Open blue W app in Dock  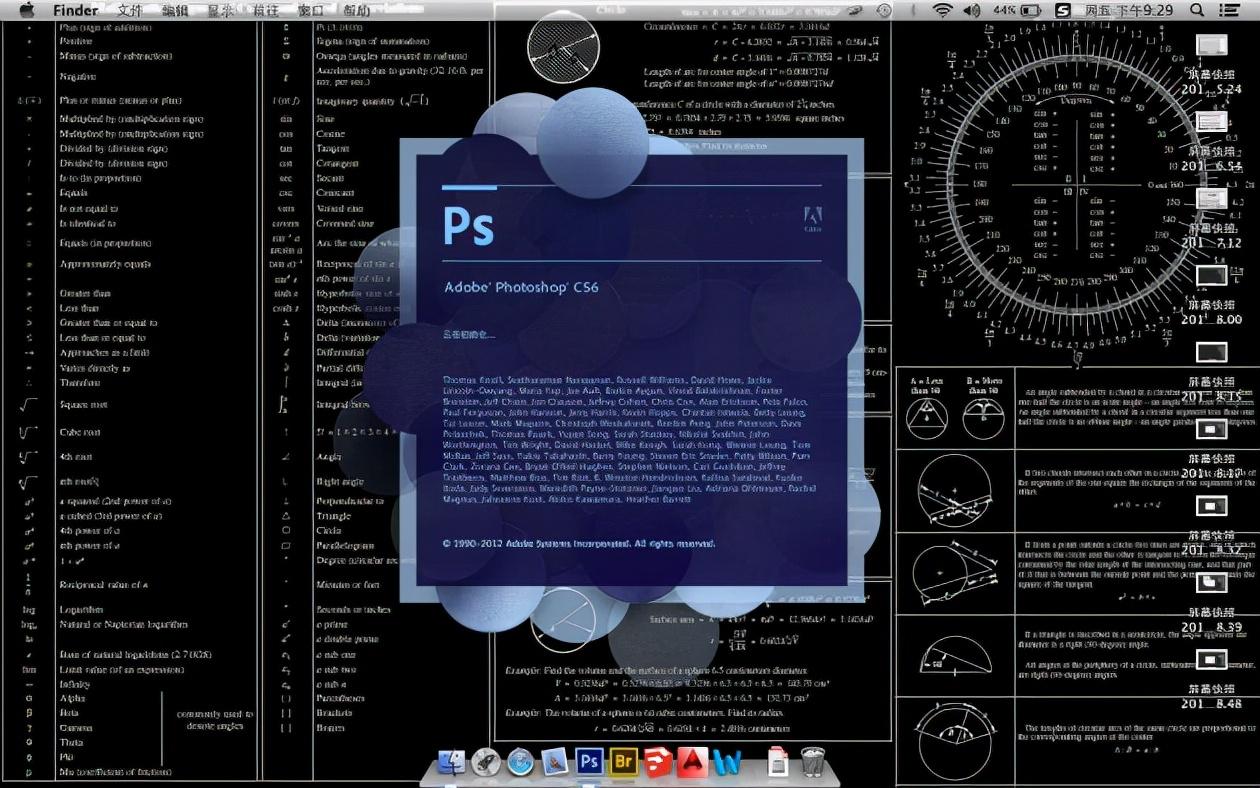(x=727, y=762)
